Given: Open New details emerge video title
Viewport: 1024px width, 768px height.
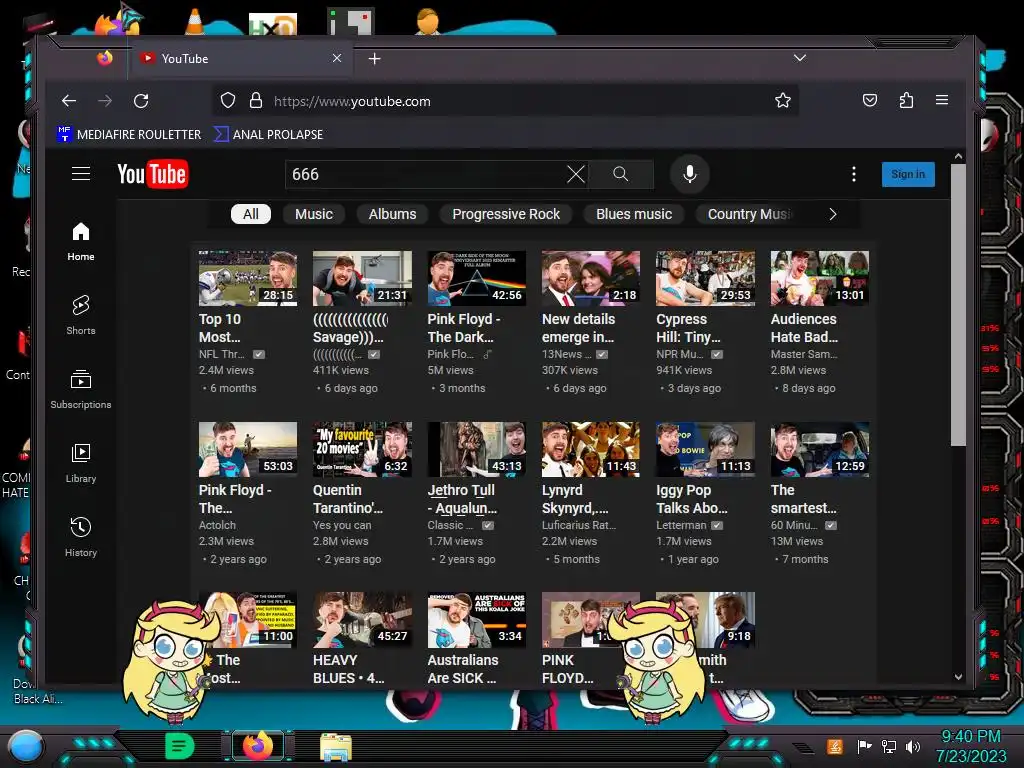Looking at the screenshot, I should pyautogui.click(x=578, y=328).
